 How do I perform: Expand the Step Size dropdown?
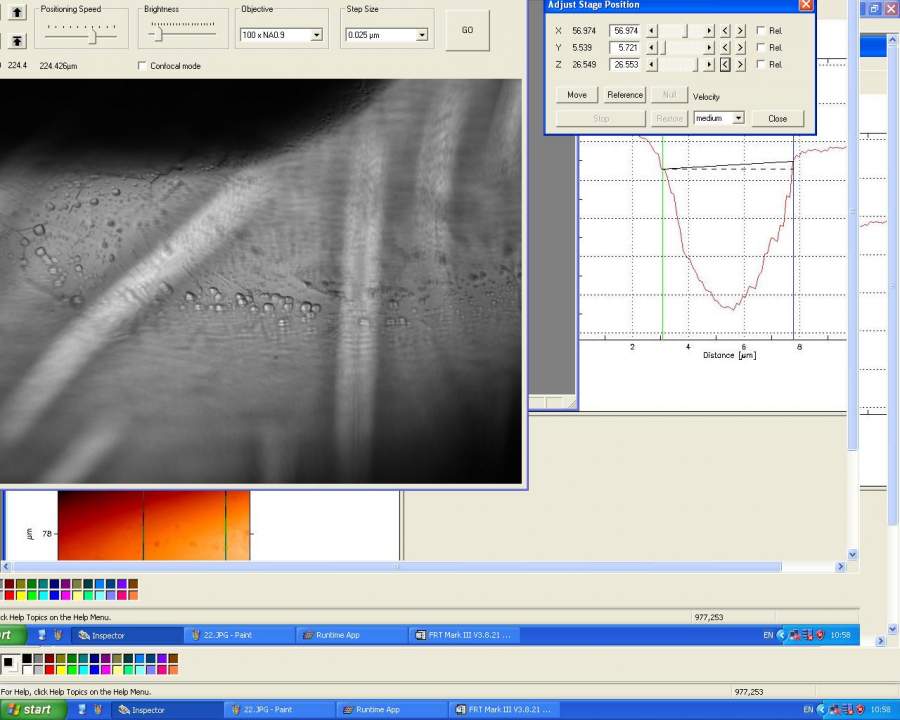click(421, 35)
